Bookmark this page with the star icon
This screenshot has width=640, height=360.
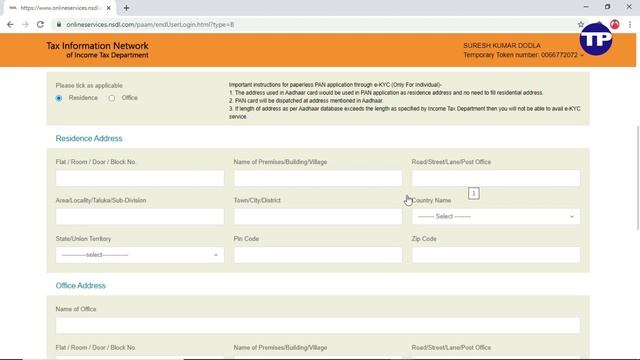(x=581, y=24)
